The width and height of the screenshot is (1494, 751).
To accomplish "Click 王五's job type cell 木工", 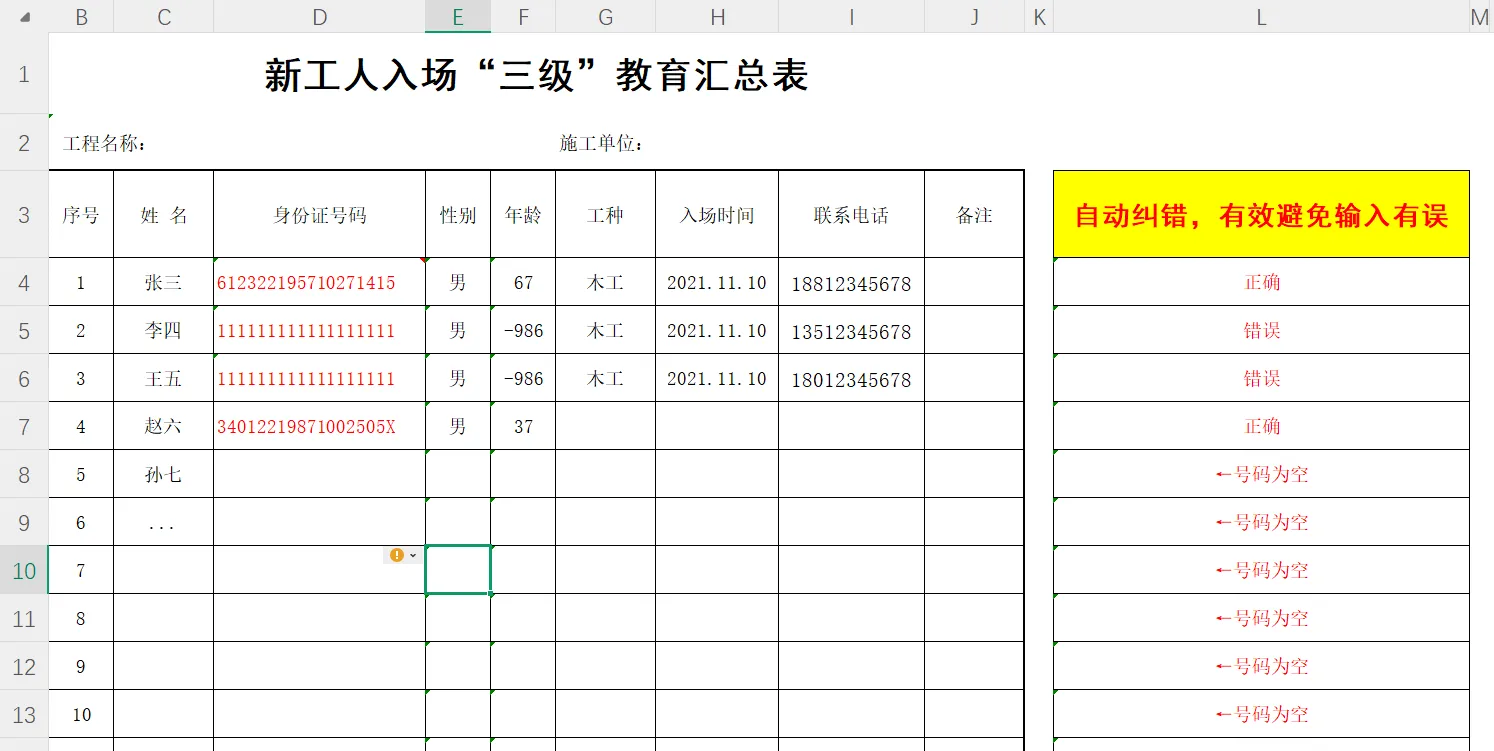I will tap(606, 378).
